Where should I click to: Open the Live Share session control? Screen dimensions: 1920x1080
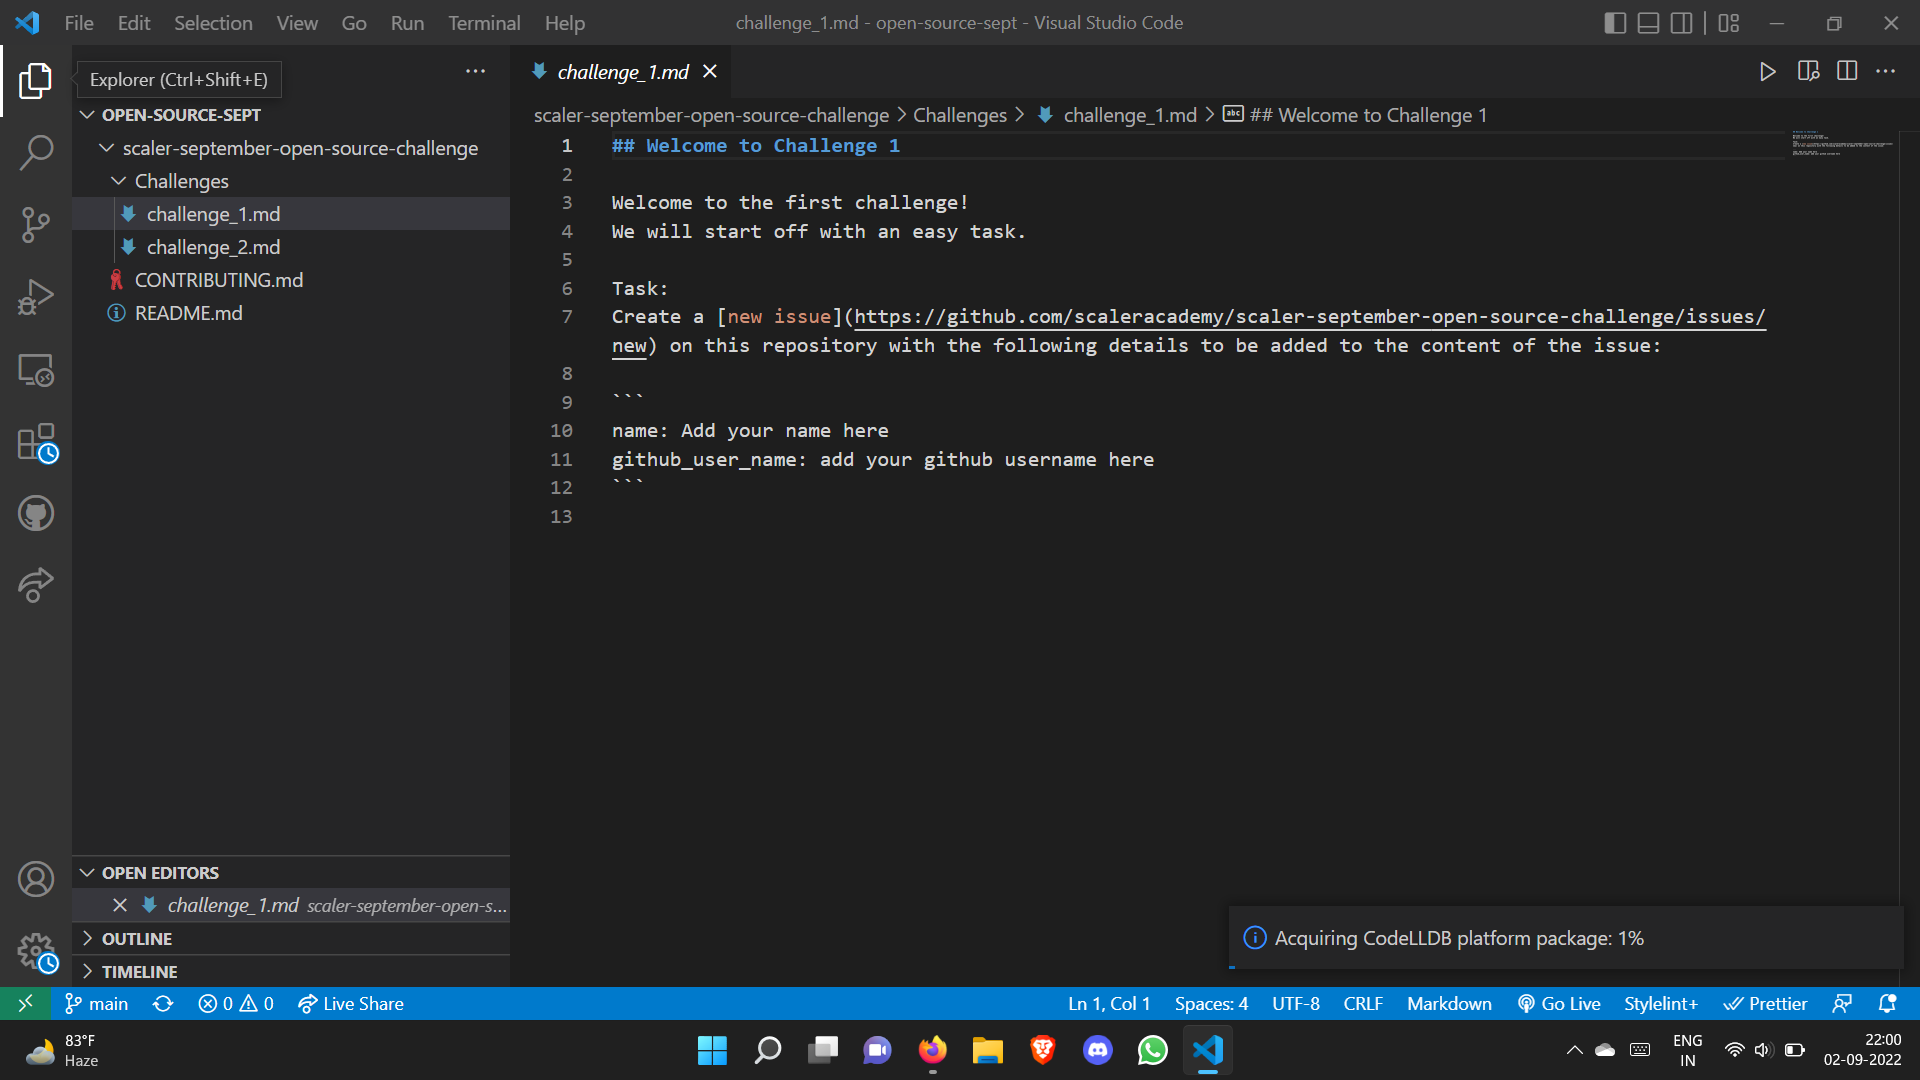(x=350, y=1003)
